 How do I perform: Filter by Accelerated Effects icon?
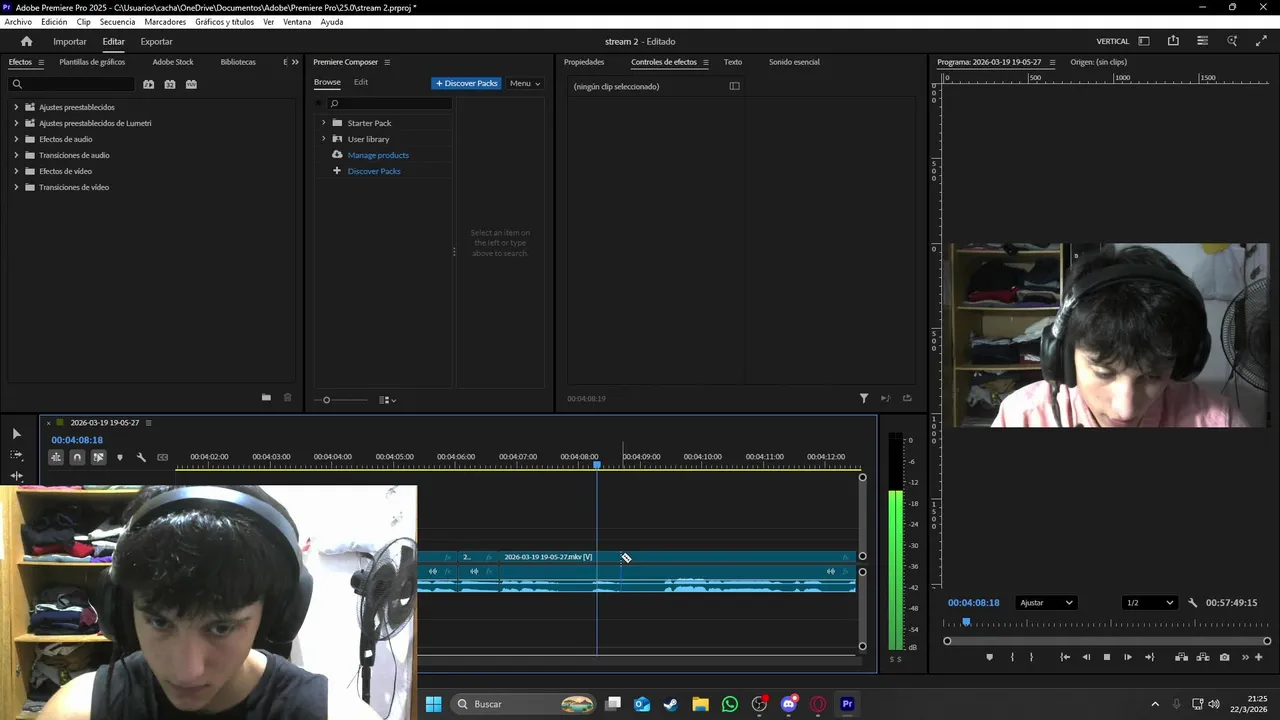(x=148, y=84)
